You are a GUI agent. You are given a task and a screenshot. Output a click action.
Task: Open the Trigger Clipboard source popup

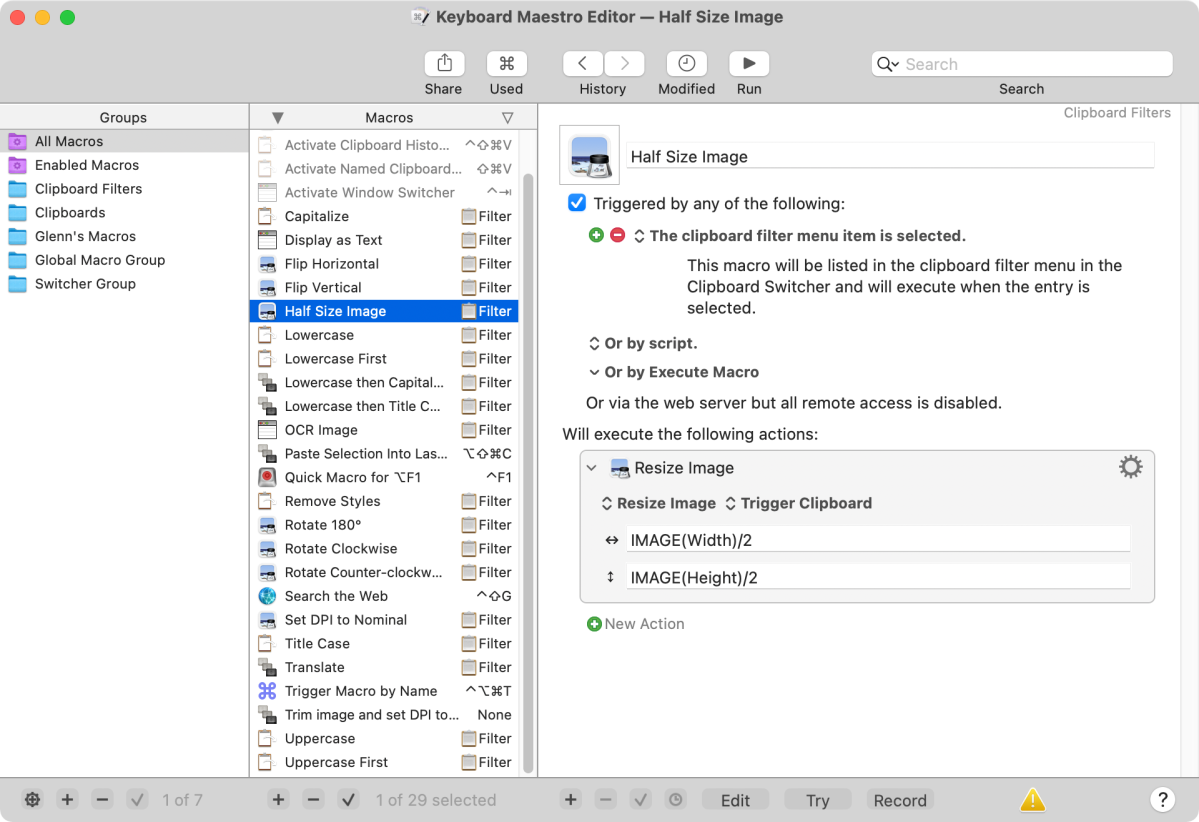(798, 503)
